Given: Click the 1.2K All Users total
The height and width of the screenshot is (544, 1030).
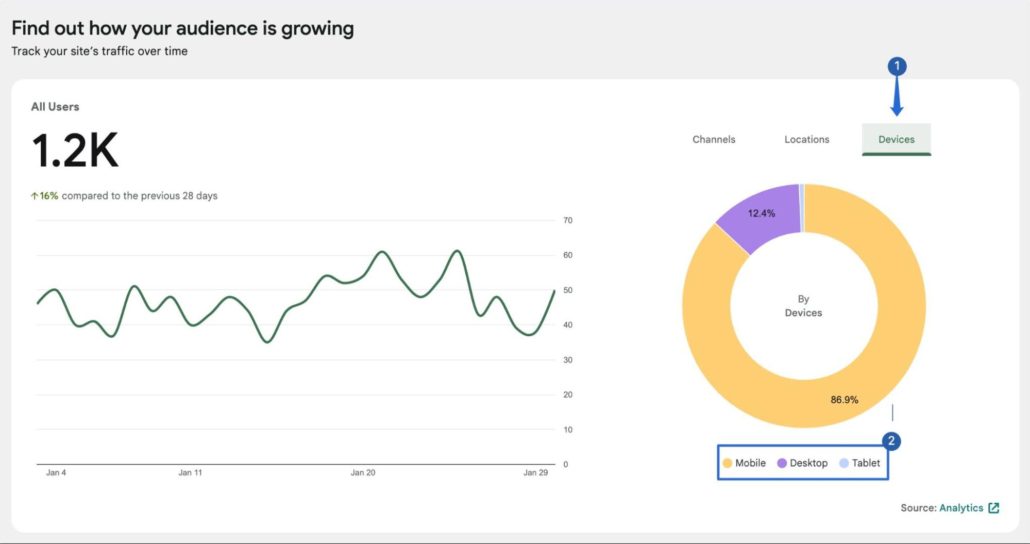Looking at the screenshot, I should click(75, 151).
